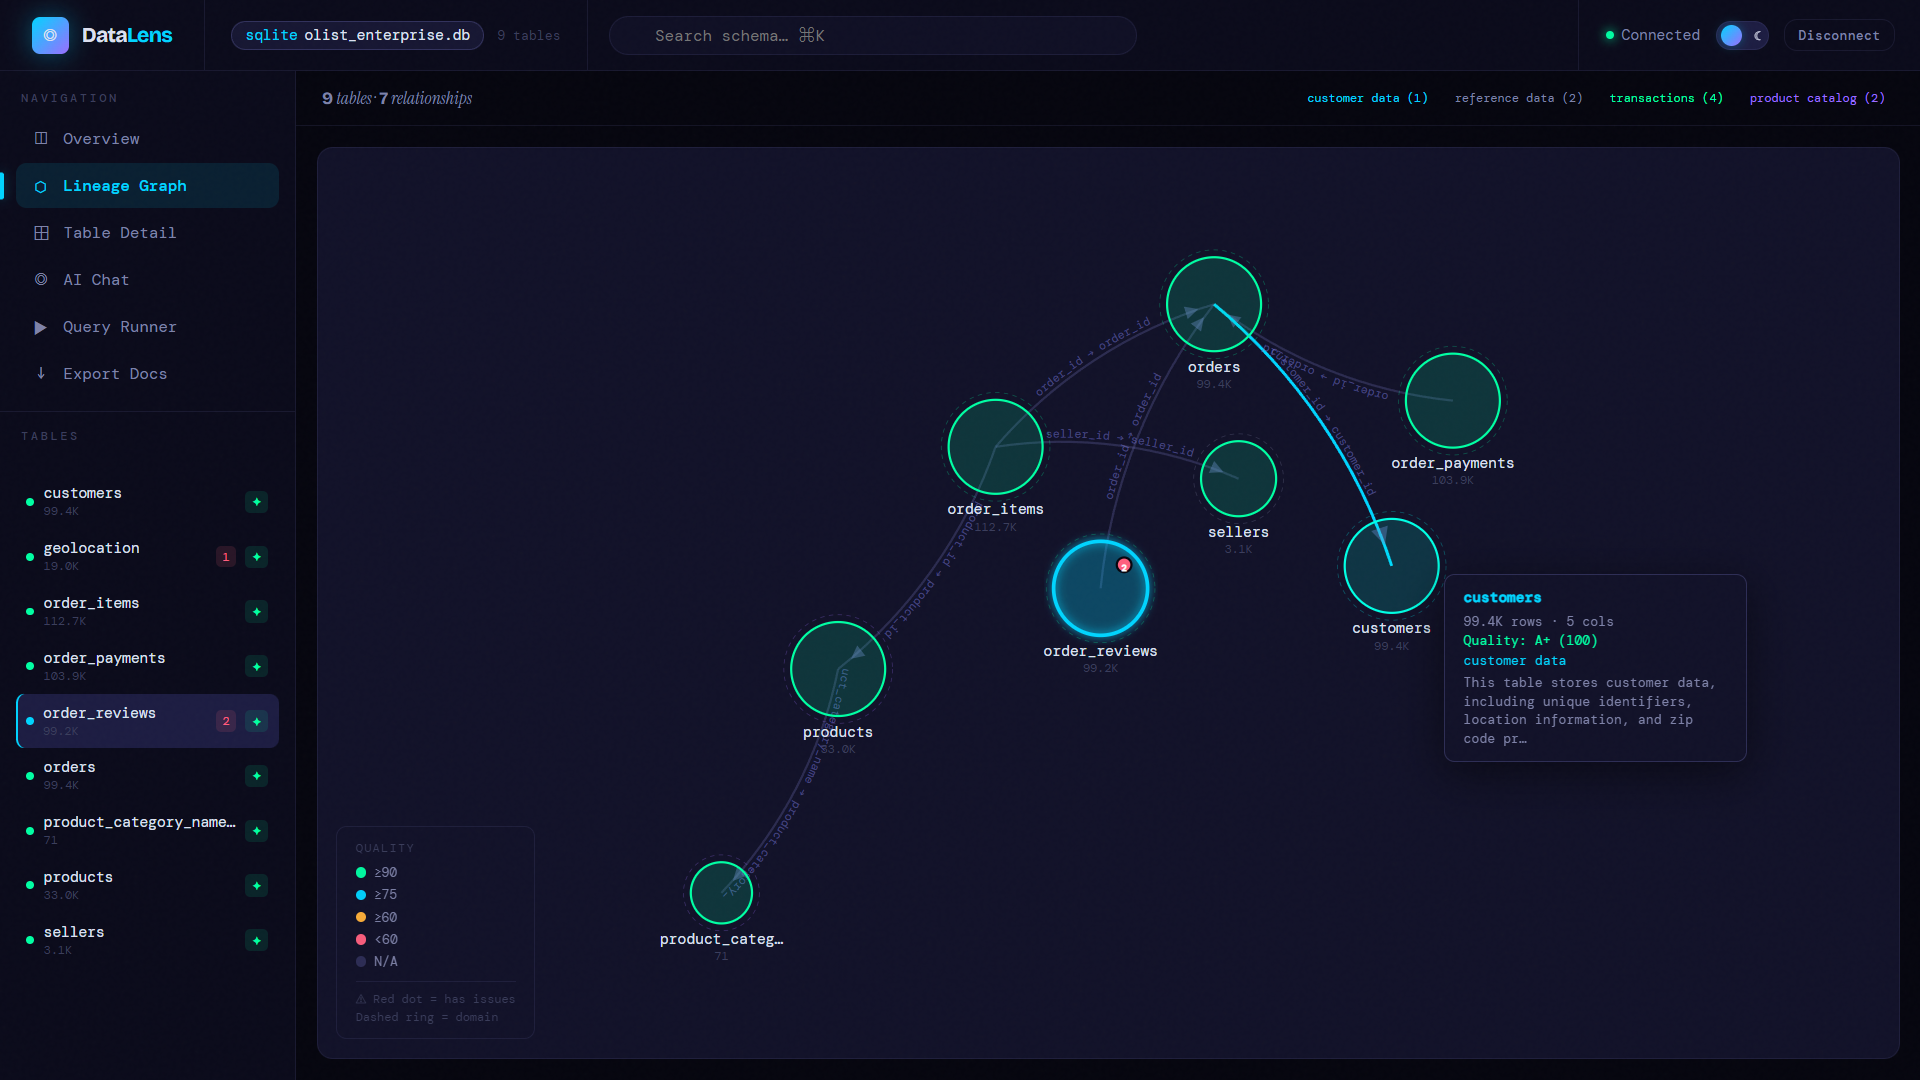Select order_payments in the tables list
This screenshot has width=1920, height=1080.
click(147, 666)
